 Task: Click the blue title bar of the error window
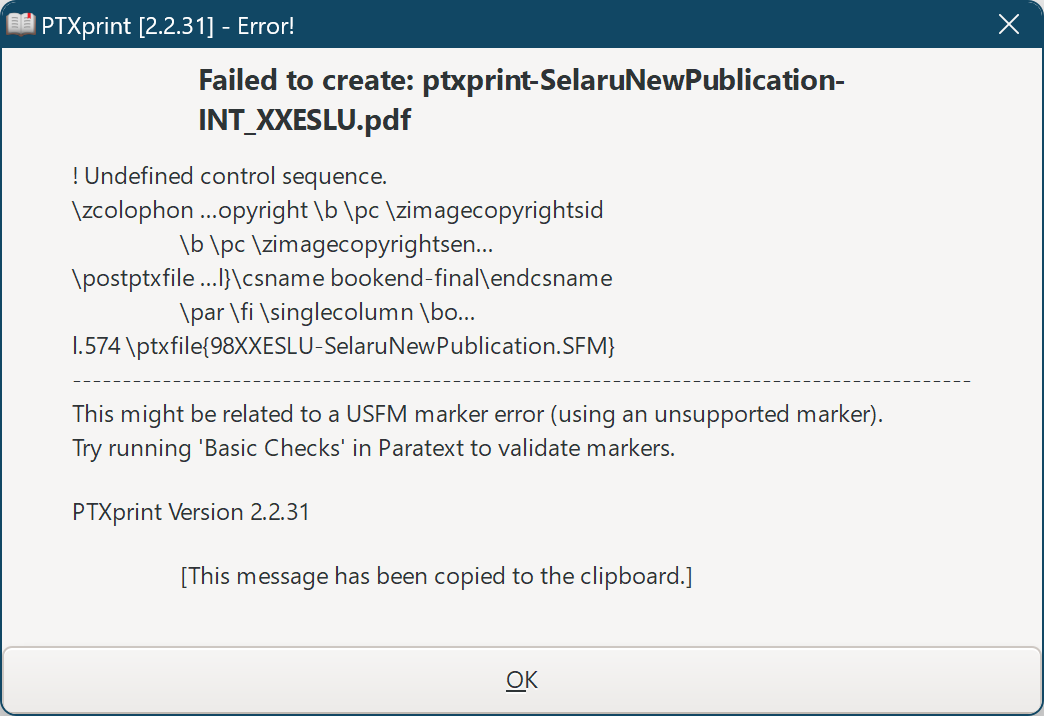coord(600,24)
